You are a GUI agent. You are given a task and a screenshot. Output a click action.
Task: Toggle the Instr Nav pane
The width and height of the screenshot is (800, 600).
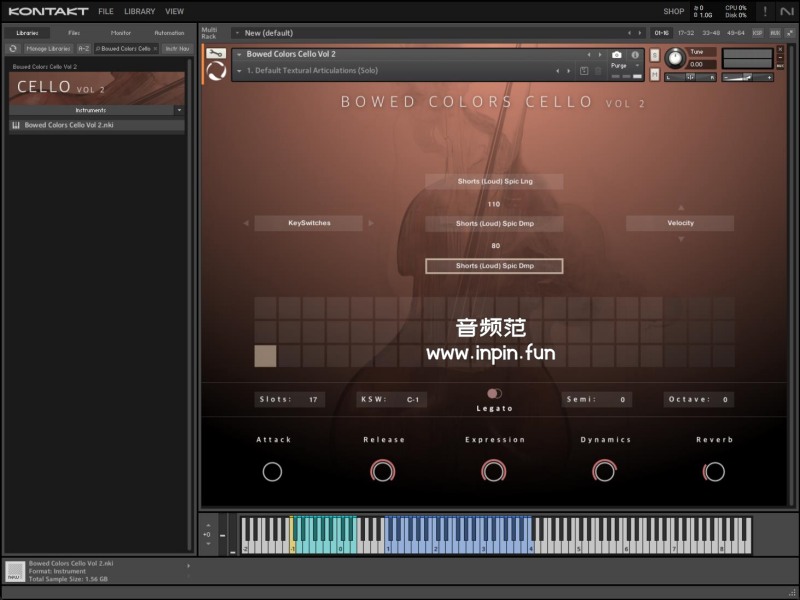(177, 48)
